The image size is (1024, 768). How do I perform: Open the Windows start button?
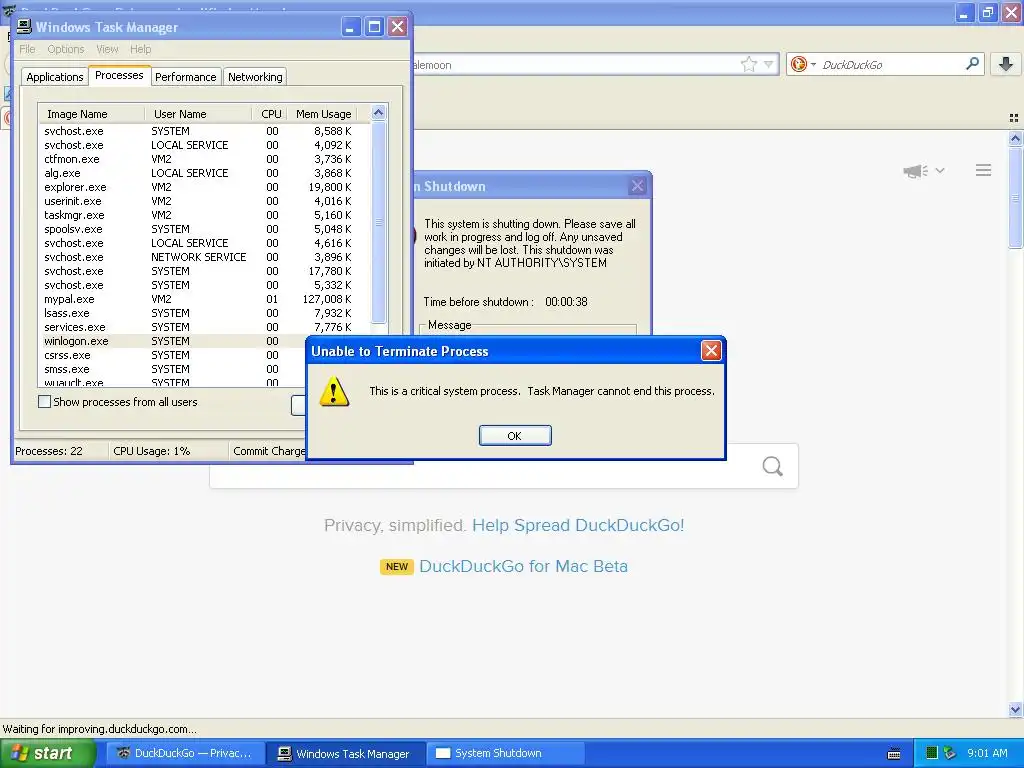pos(47,753)
